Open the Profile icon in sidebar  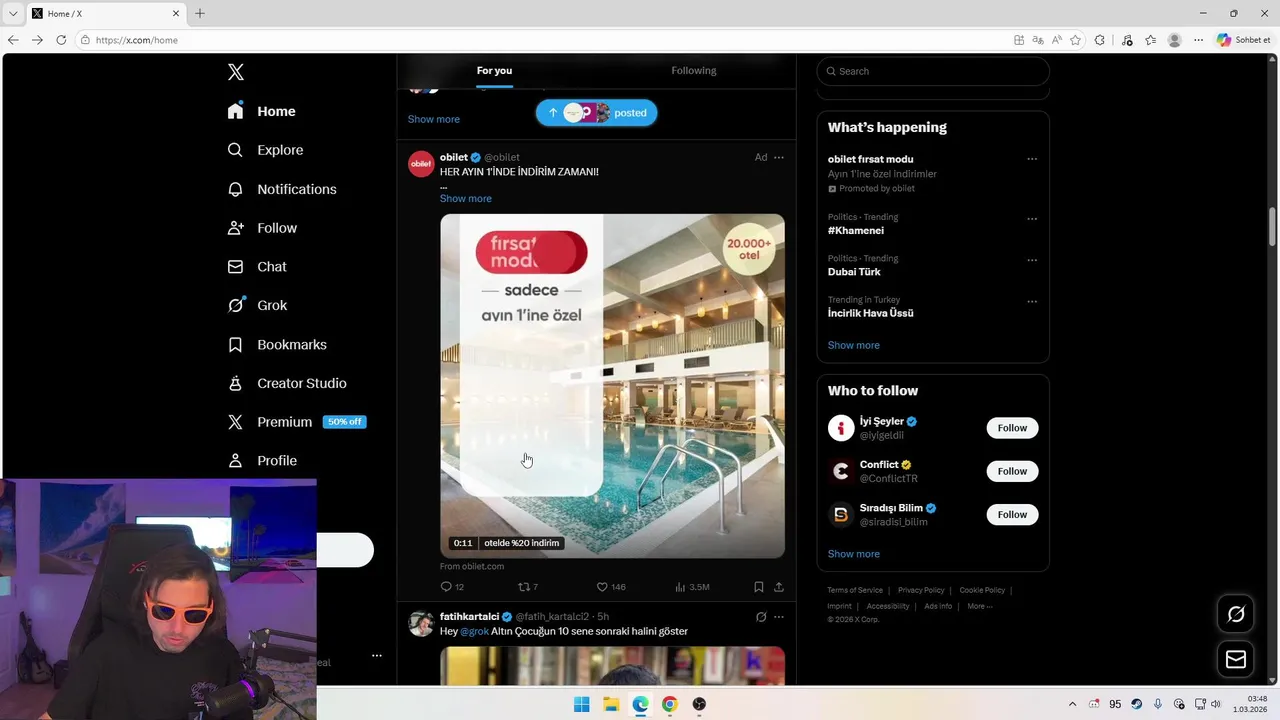235,461
